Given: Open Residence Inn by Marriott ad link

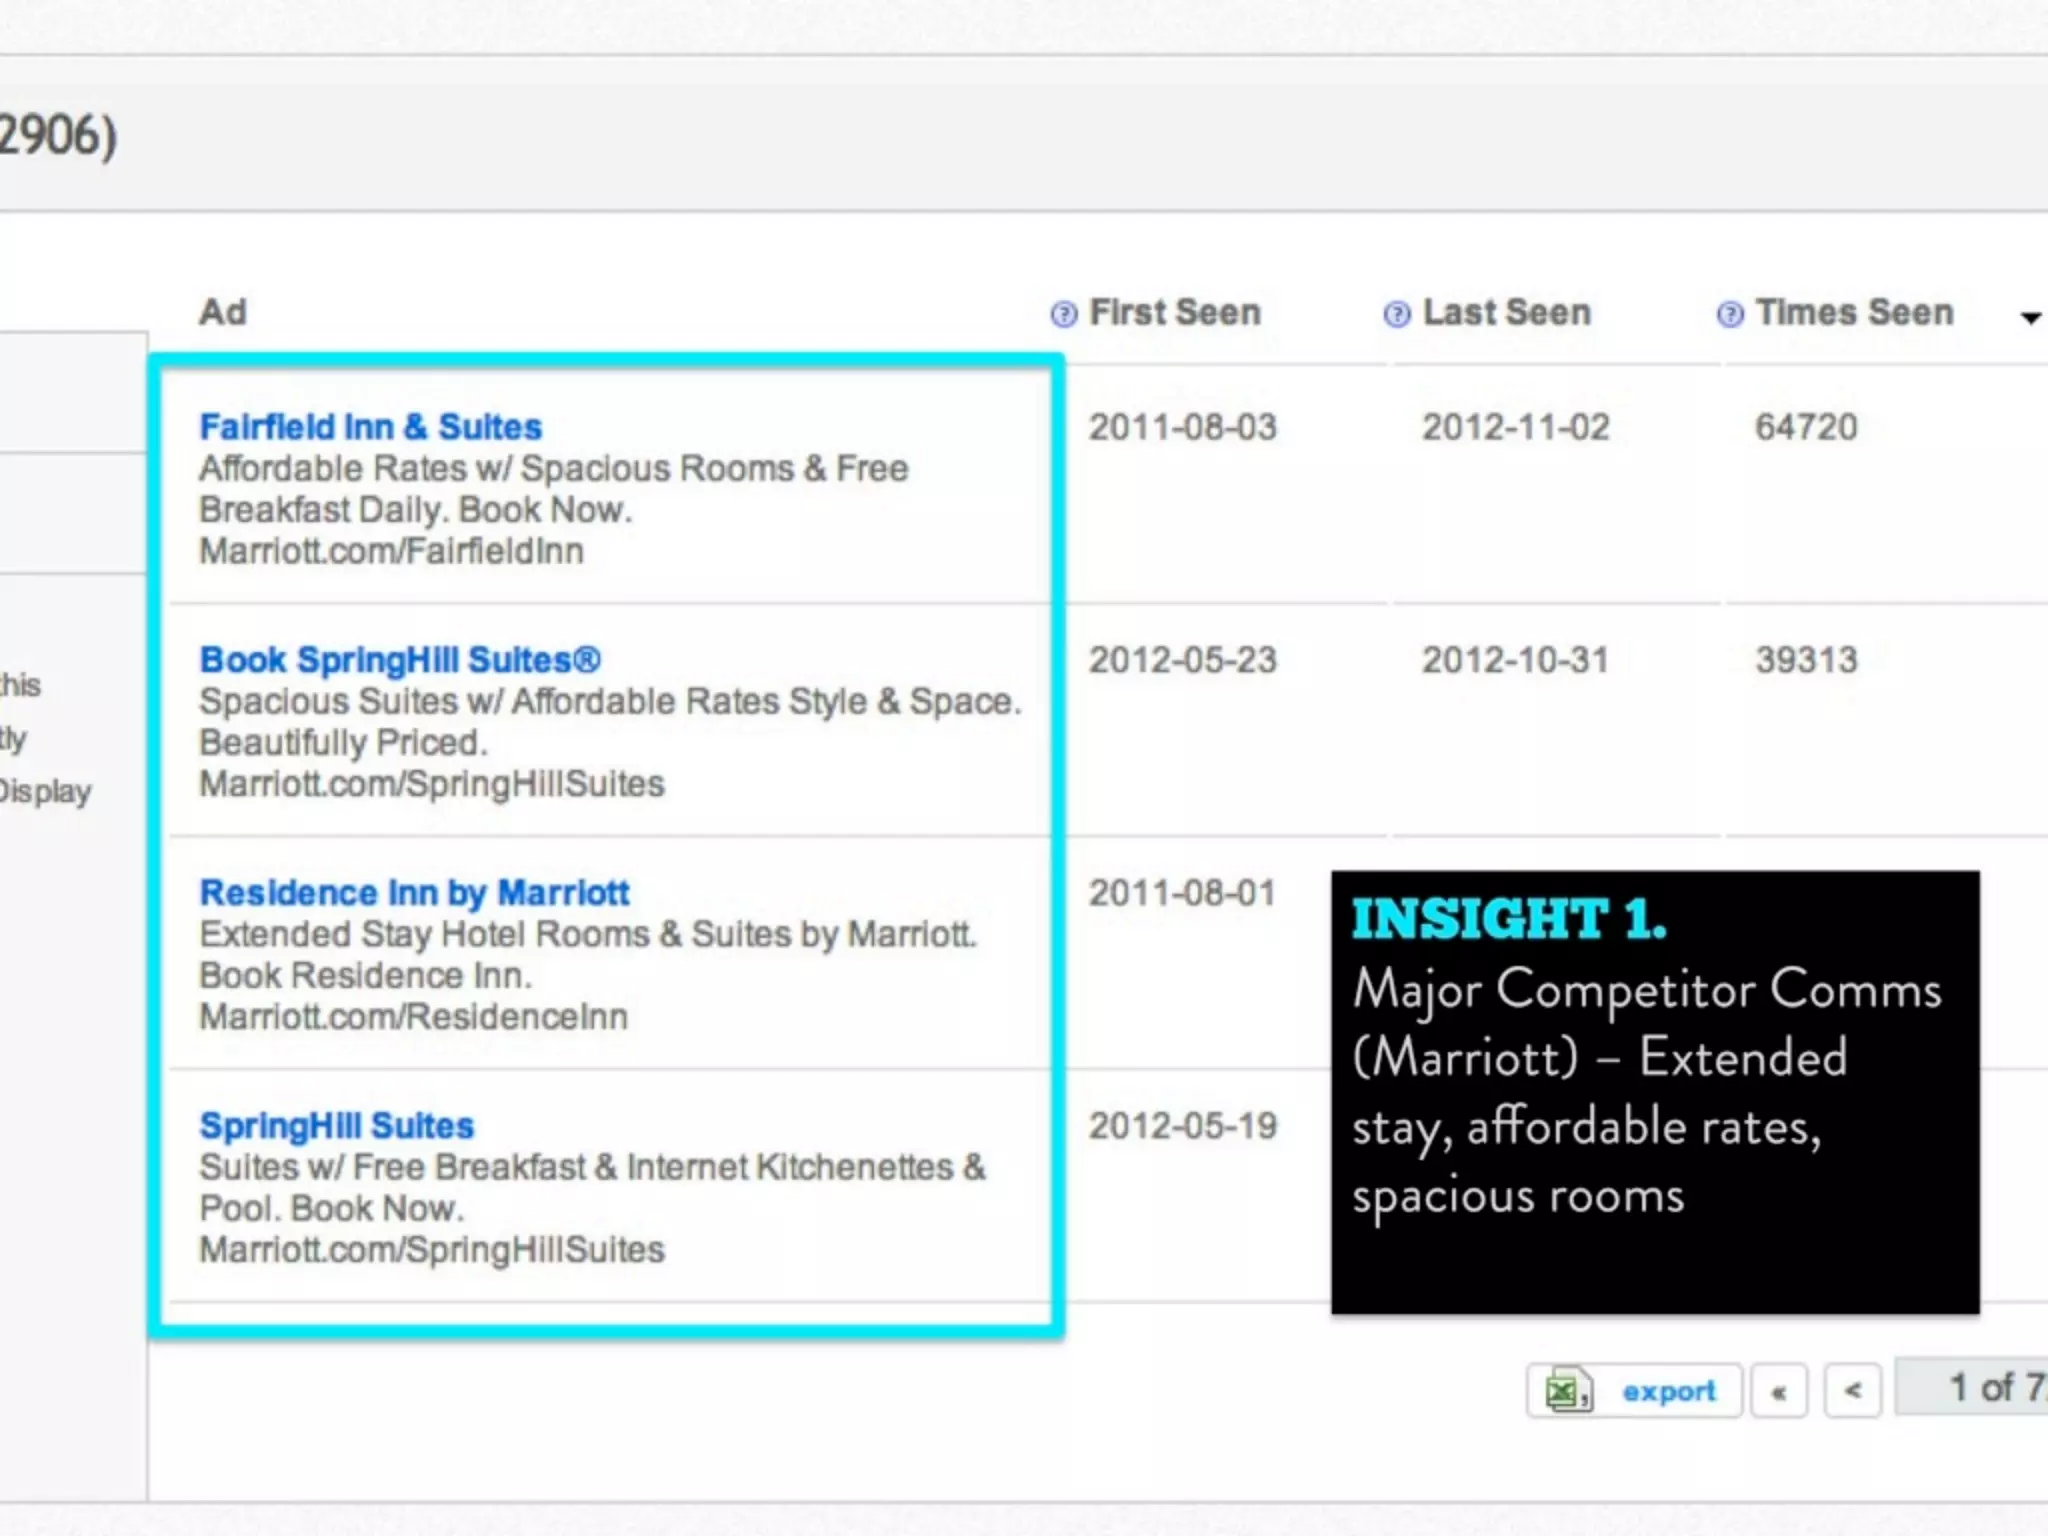Looking at the screenshot, I should [x=414, y=893].
